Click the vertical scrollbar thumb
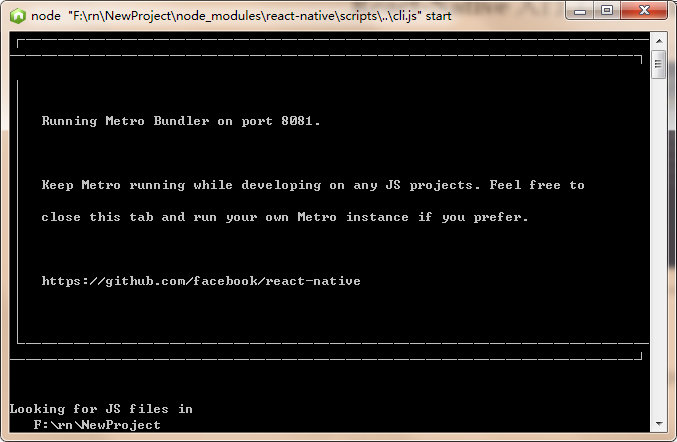 (x=659, y=64)
